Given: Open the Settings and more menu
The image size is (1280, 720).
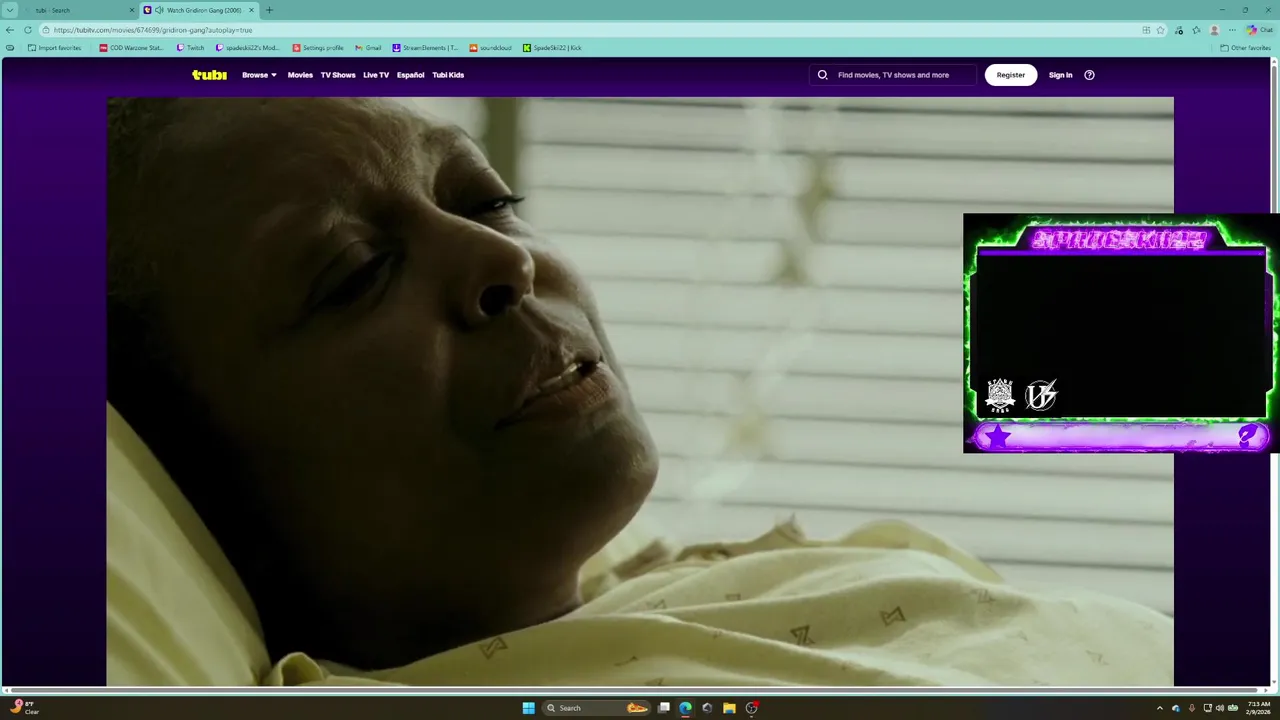Looking at the screenshot, I should tap(1232, 30).
